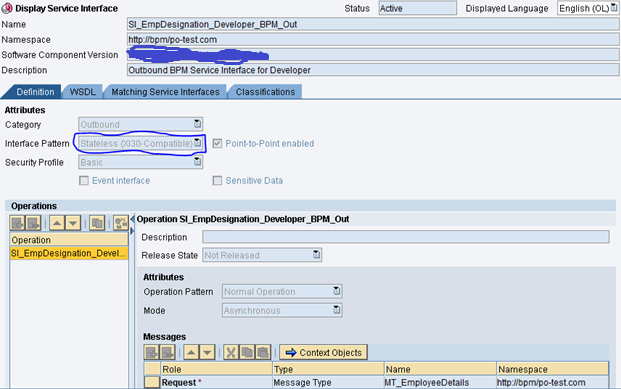Move message down in Messages toolbar
Viewport: 621px width, 389px height.
207,352
